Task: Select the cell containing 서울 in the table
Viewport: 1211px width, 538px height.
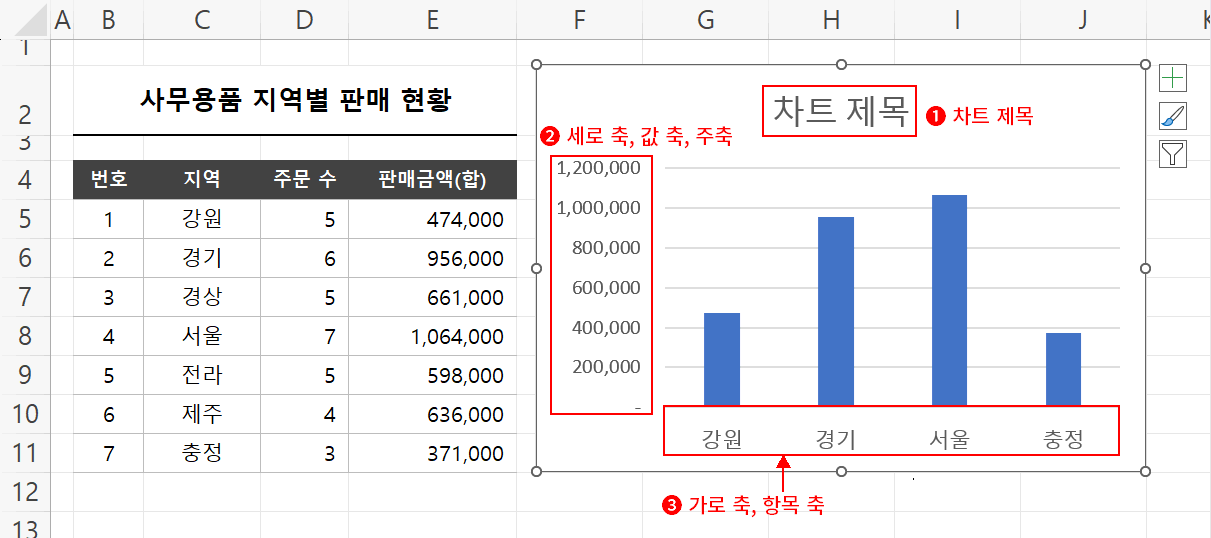Action: tap(203, 336)
